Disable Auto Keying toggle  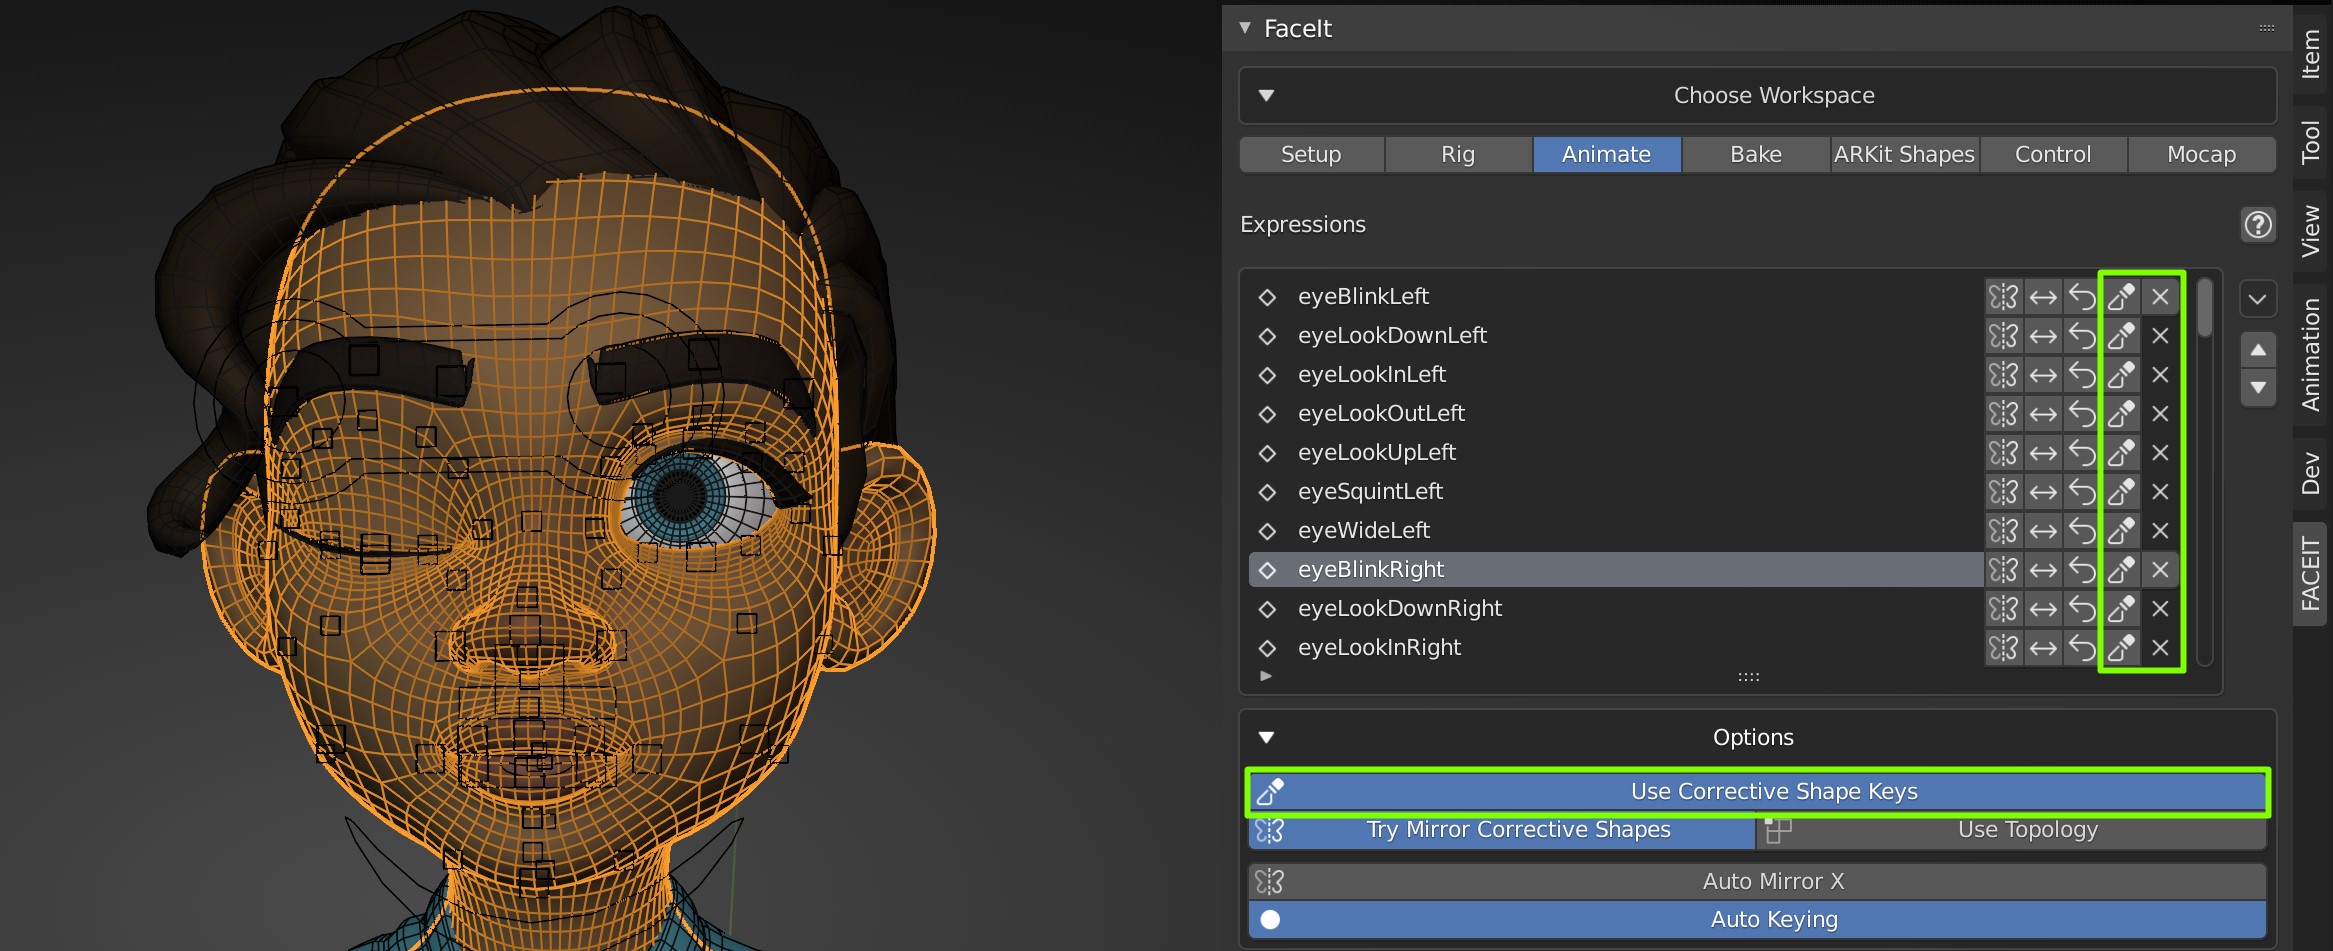pos(1757,920)
